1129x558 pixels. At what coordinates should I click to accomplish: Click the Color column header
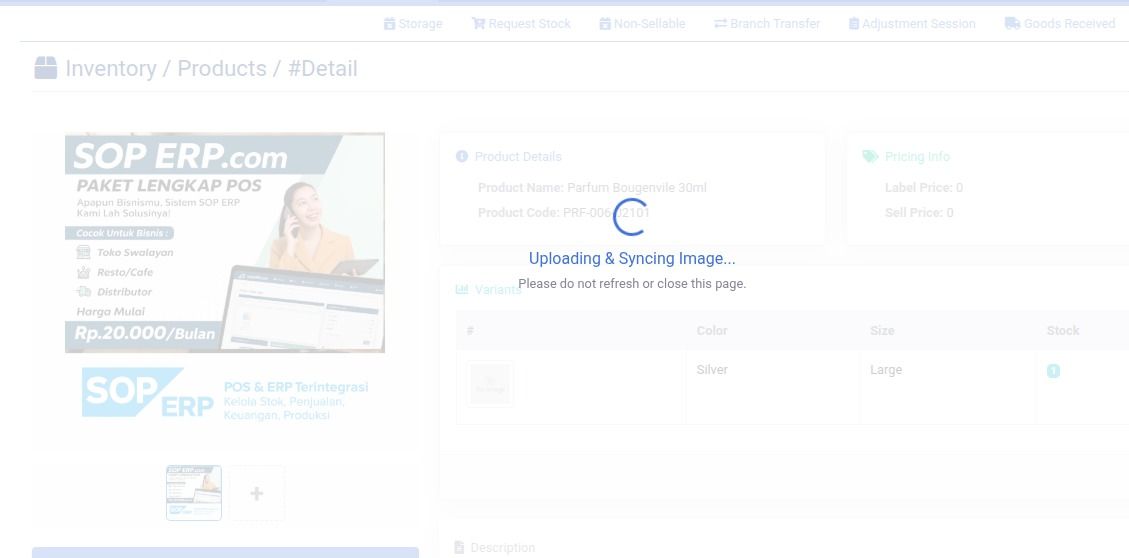click(712, 330)
